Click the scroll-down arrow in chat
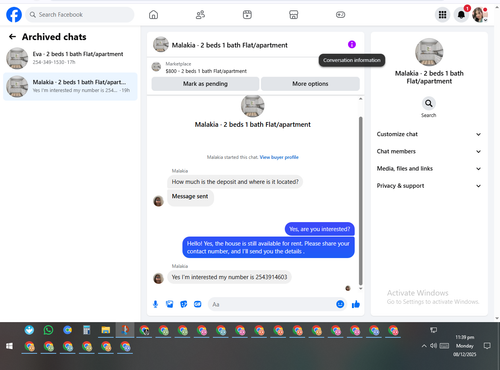Image resolution: width=500 pixels, height=370 pixels. click(x=360, y=288)
